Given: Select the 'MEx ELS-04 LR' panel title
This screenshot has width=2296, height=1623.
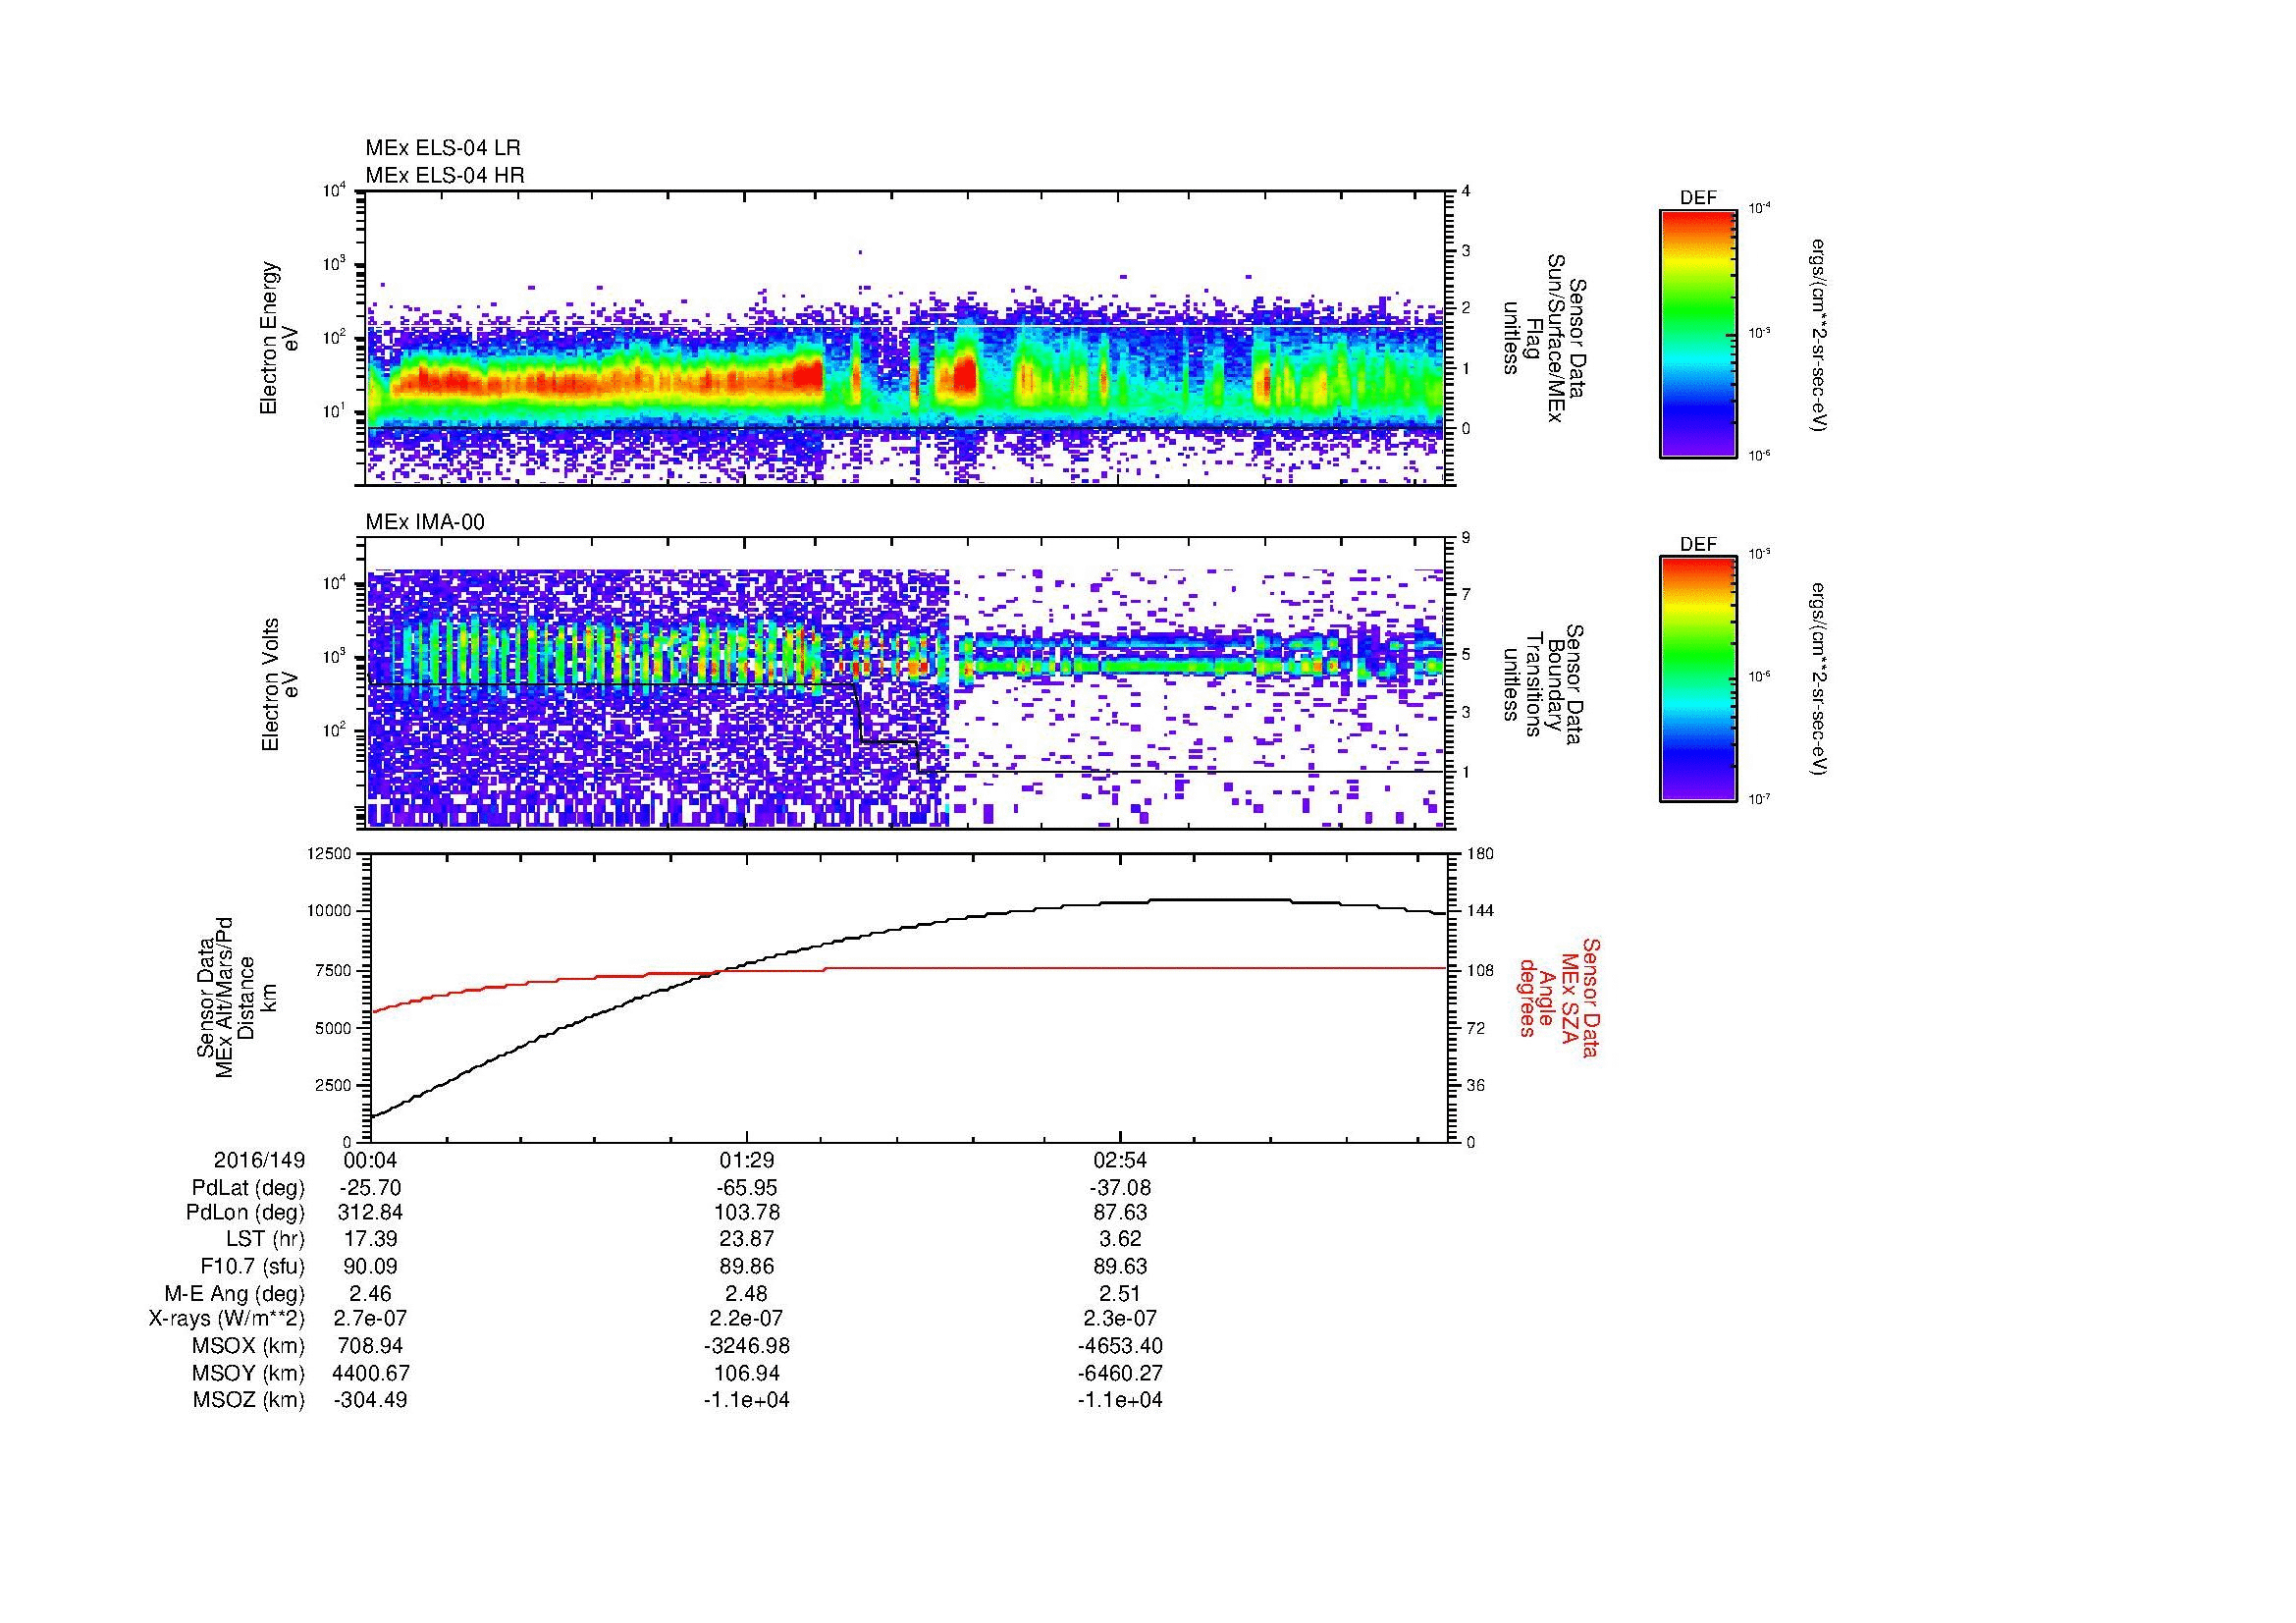Looking at the screenshot, I should 443,148.
